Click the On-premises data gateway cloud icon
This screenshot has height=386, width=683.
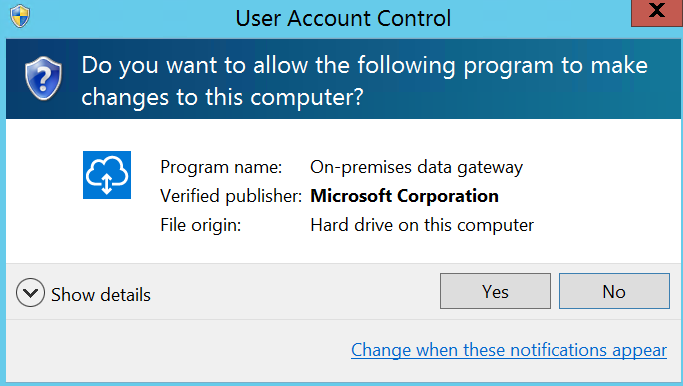[107, 175]
